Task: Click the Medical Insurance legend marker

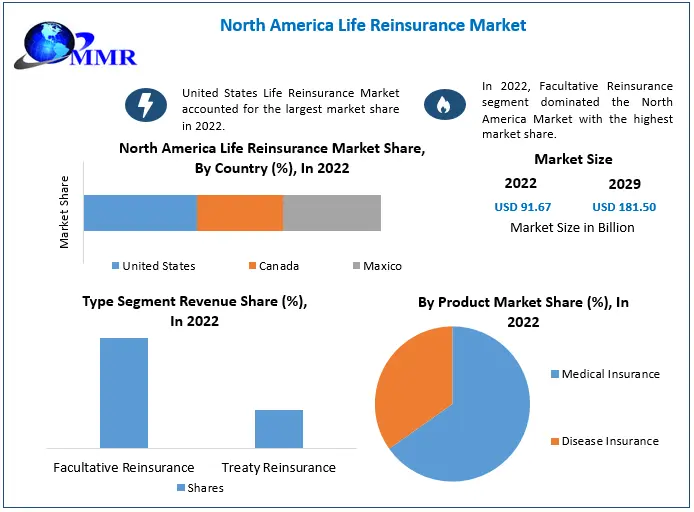Action: point(554,374)
